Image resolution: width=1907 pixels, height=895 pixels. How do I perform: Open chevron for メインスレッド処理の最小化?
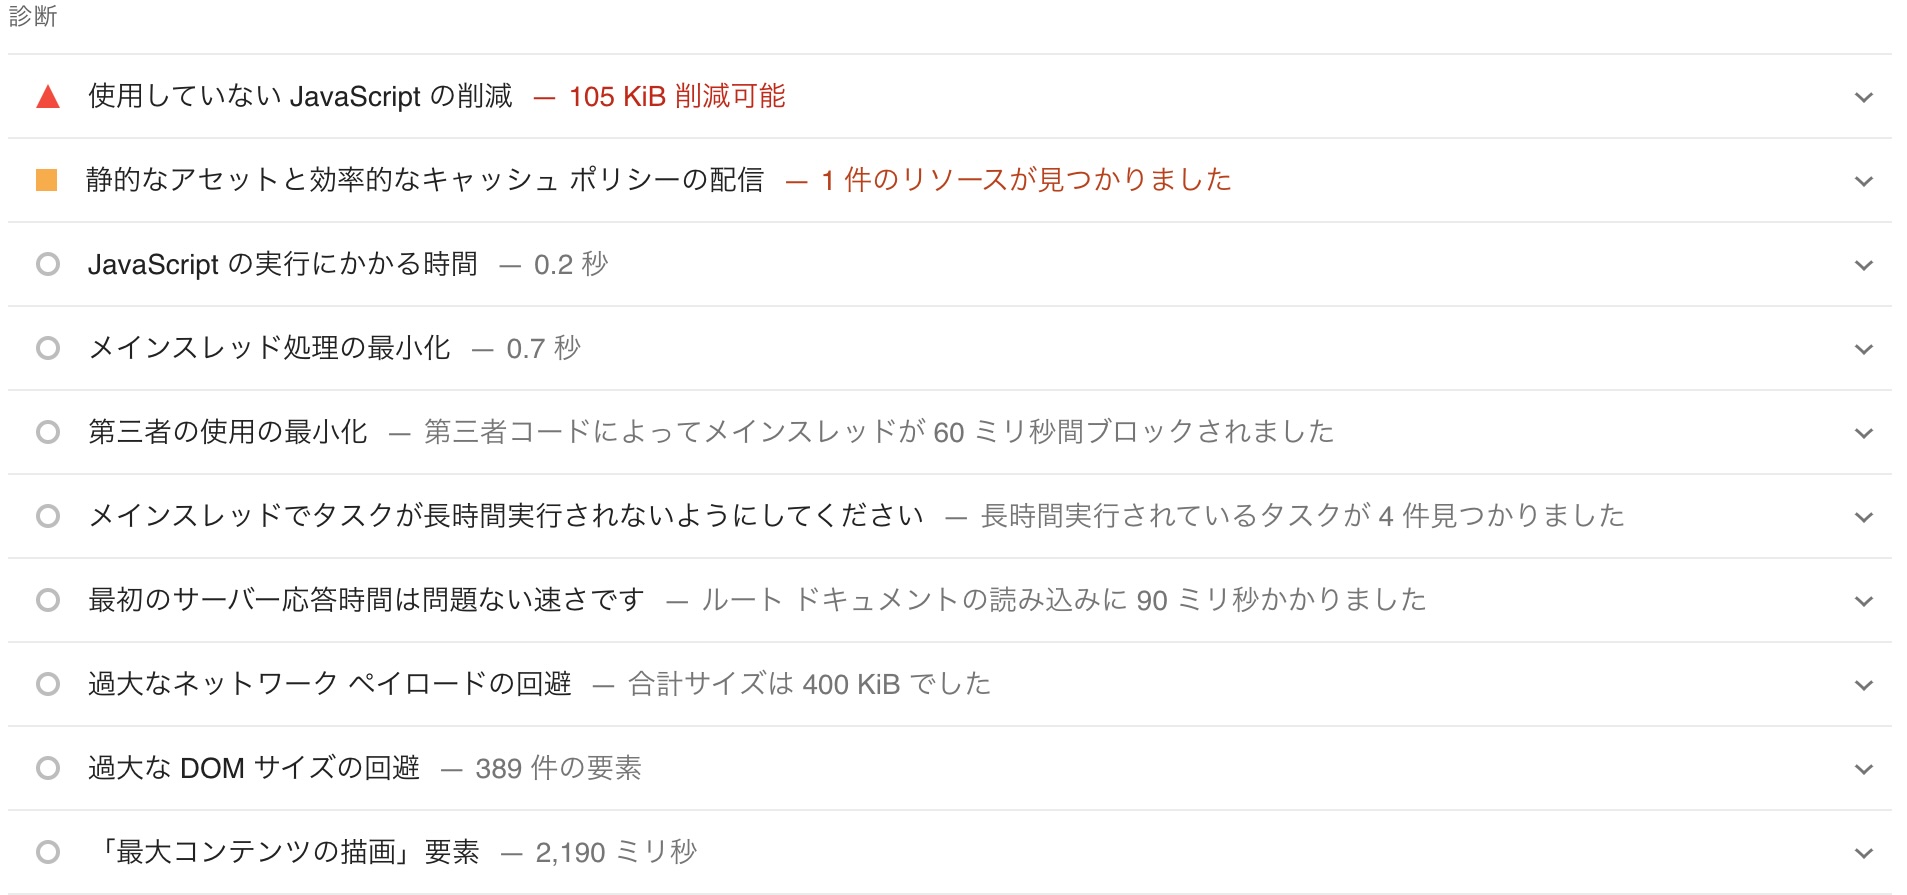1863,349
